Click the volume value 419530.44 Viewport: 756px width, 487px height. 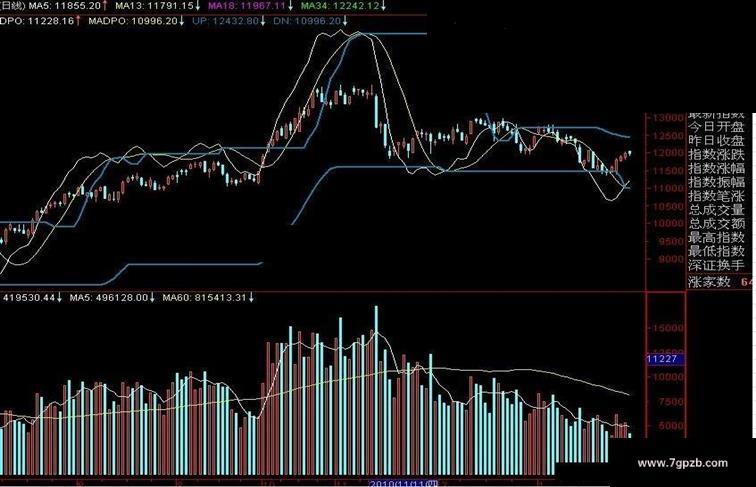pos(29,298)
